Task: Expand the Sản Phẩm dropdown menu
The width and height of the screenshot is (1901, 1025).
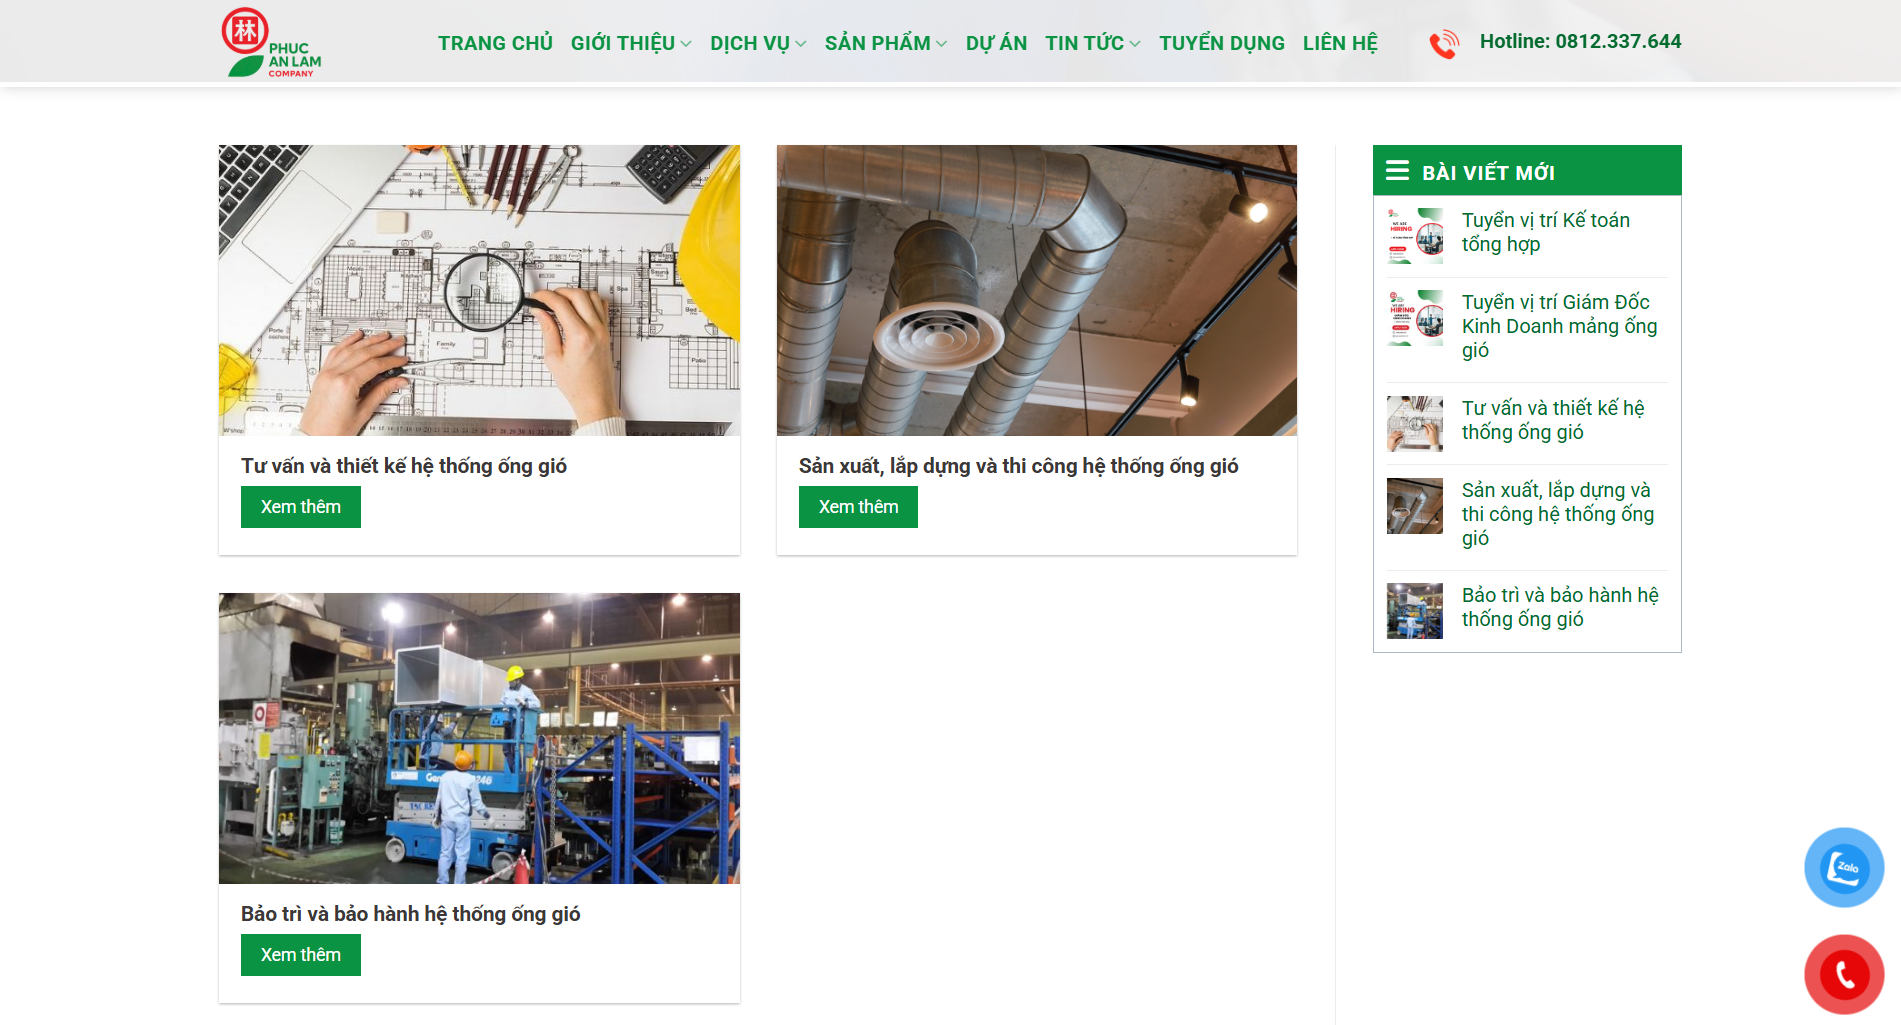Action: pyautogui.click(x=885, y=43)
